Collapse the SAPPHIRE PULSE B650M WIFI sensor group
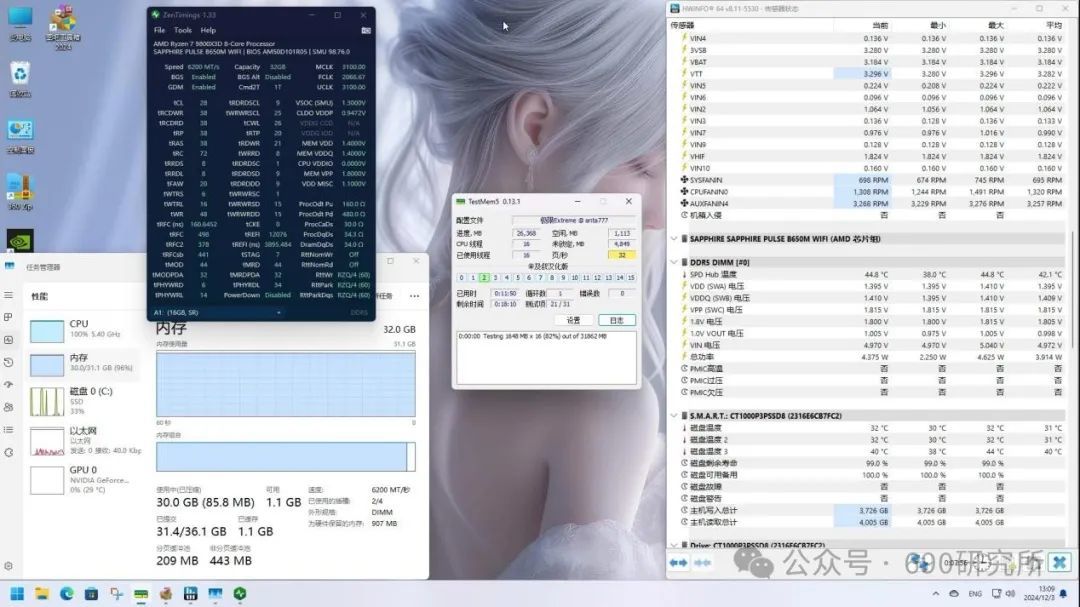This screenshot has height=607, width=1080. click(x=674, y=239)
